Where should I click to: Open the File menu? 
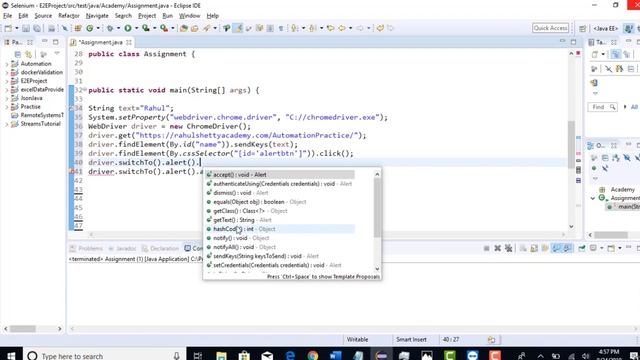[x=8, y=16]
